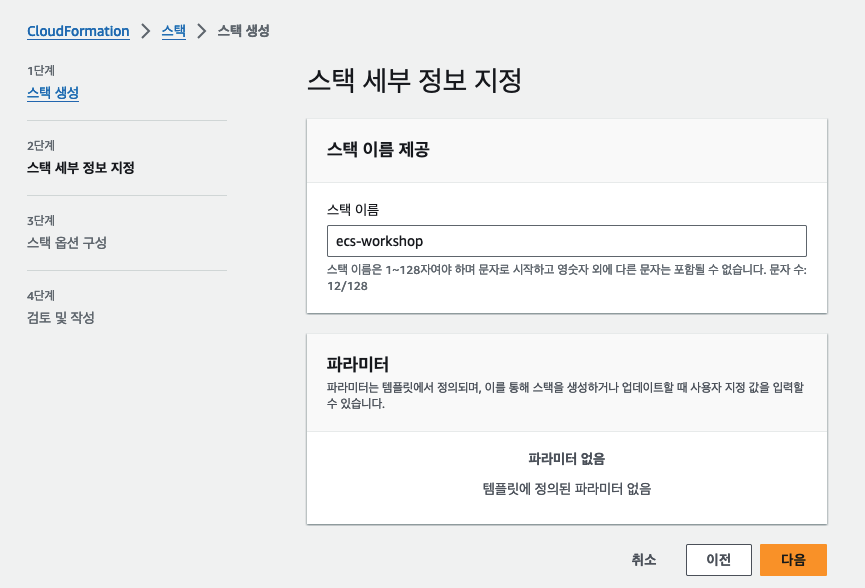Viewport: 865px width, 588px height.
Task: Select the 스택 생성 breadcrumb text
Action: [243, 31]
